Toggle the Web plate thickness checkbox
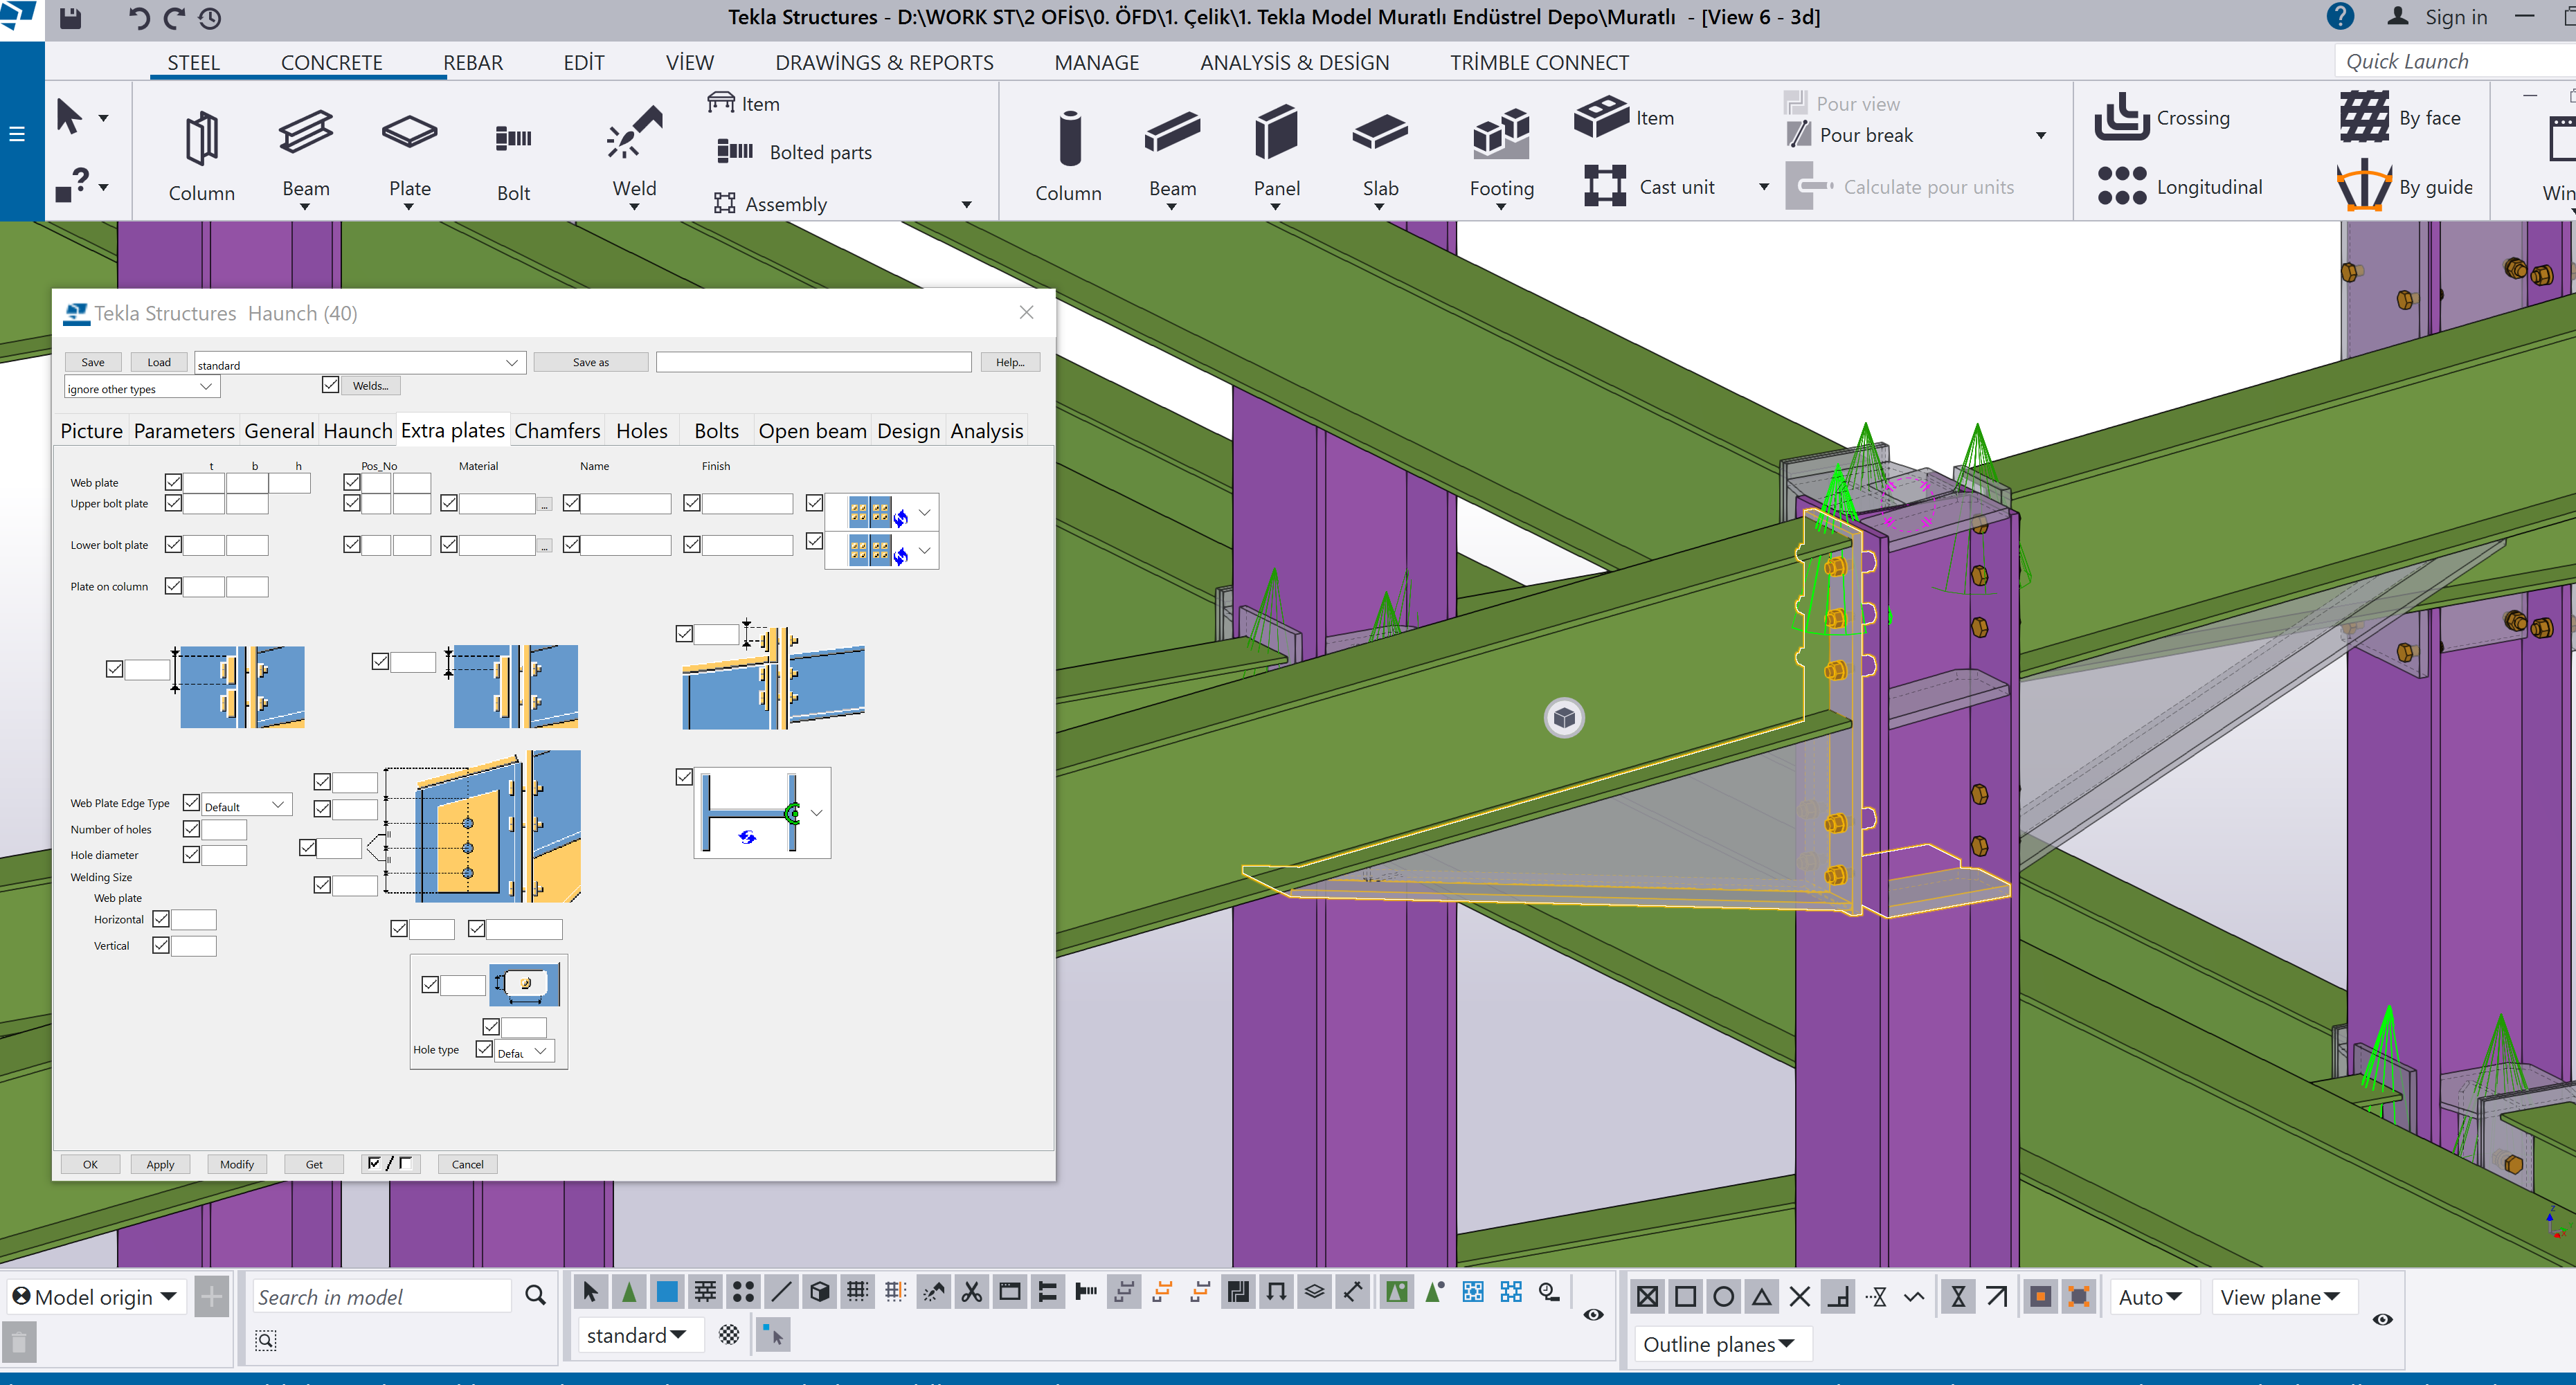 point(173,482)
